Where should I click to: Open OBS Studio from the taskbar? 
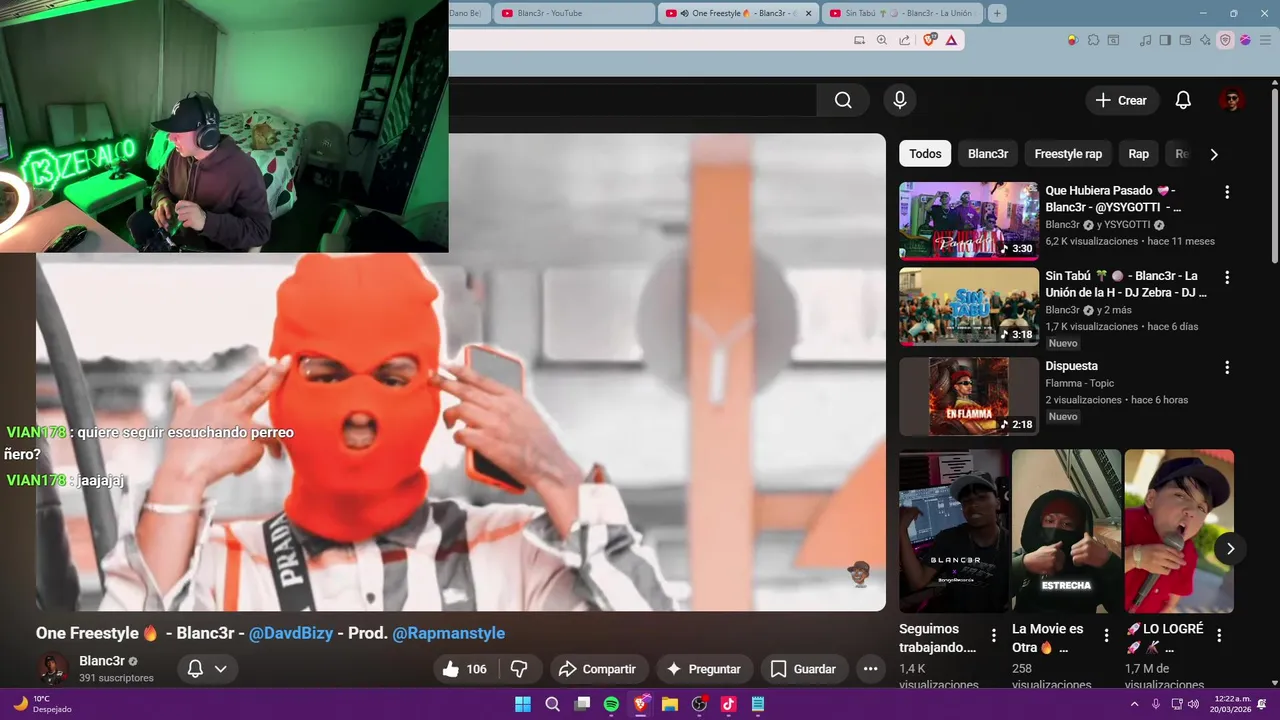coord(699,704)
